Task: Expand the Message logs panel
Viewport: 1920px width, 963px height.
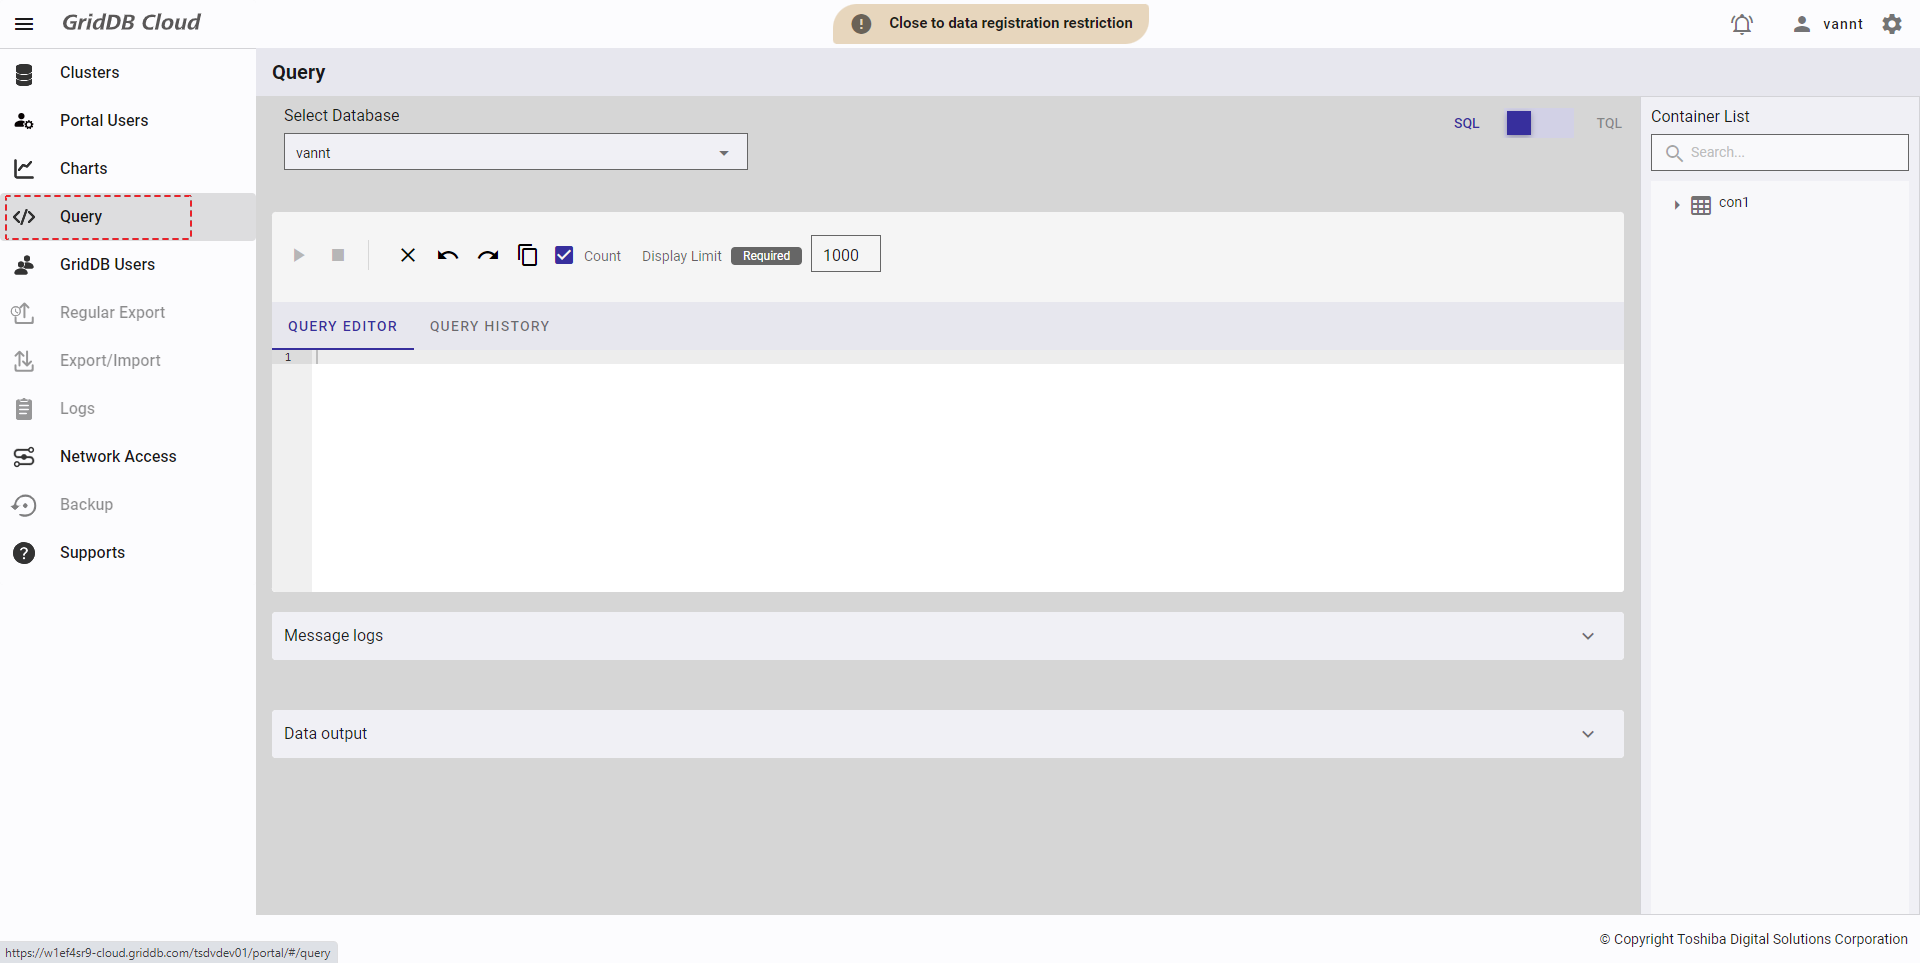Action: [1588, 636]
